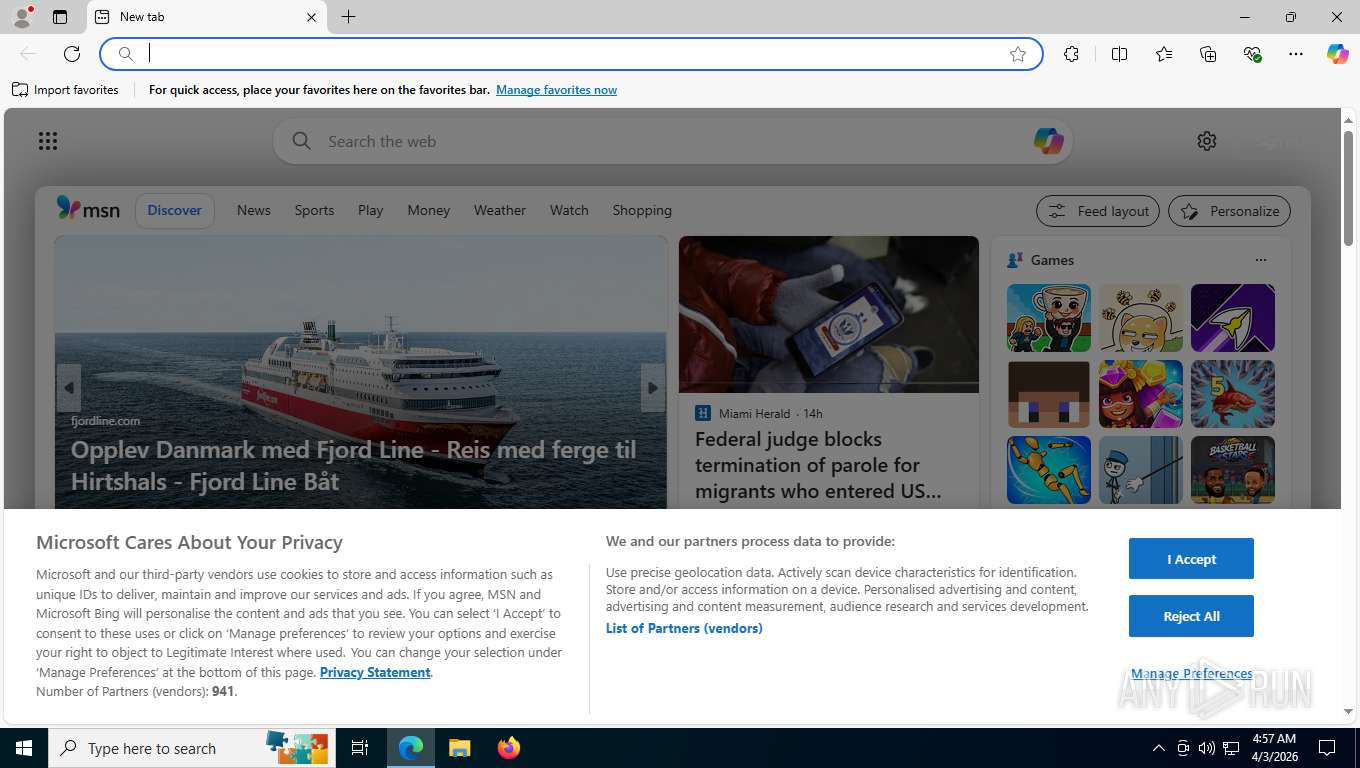Image resolution: width=1360 pixels, height=768 pixels.
Task: Open Games card more options
Action: 1261,260
